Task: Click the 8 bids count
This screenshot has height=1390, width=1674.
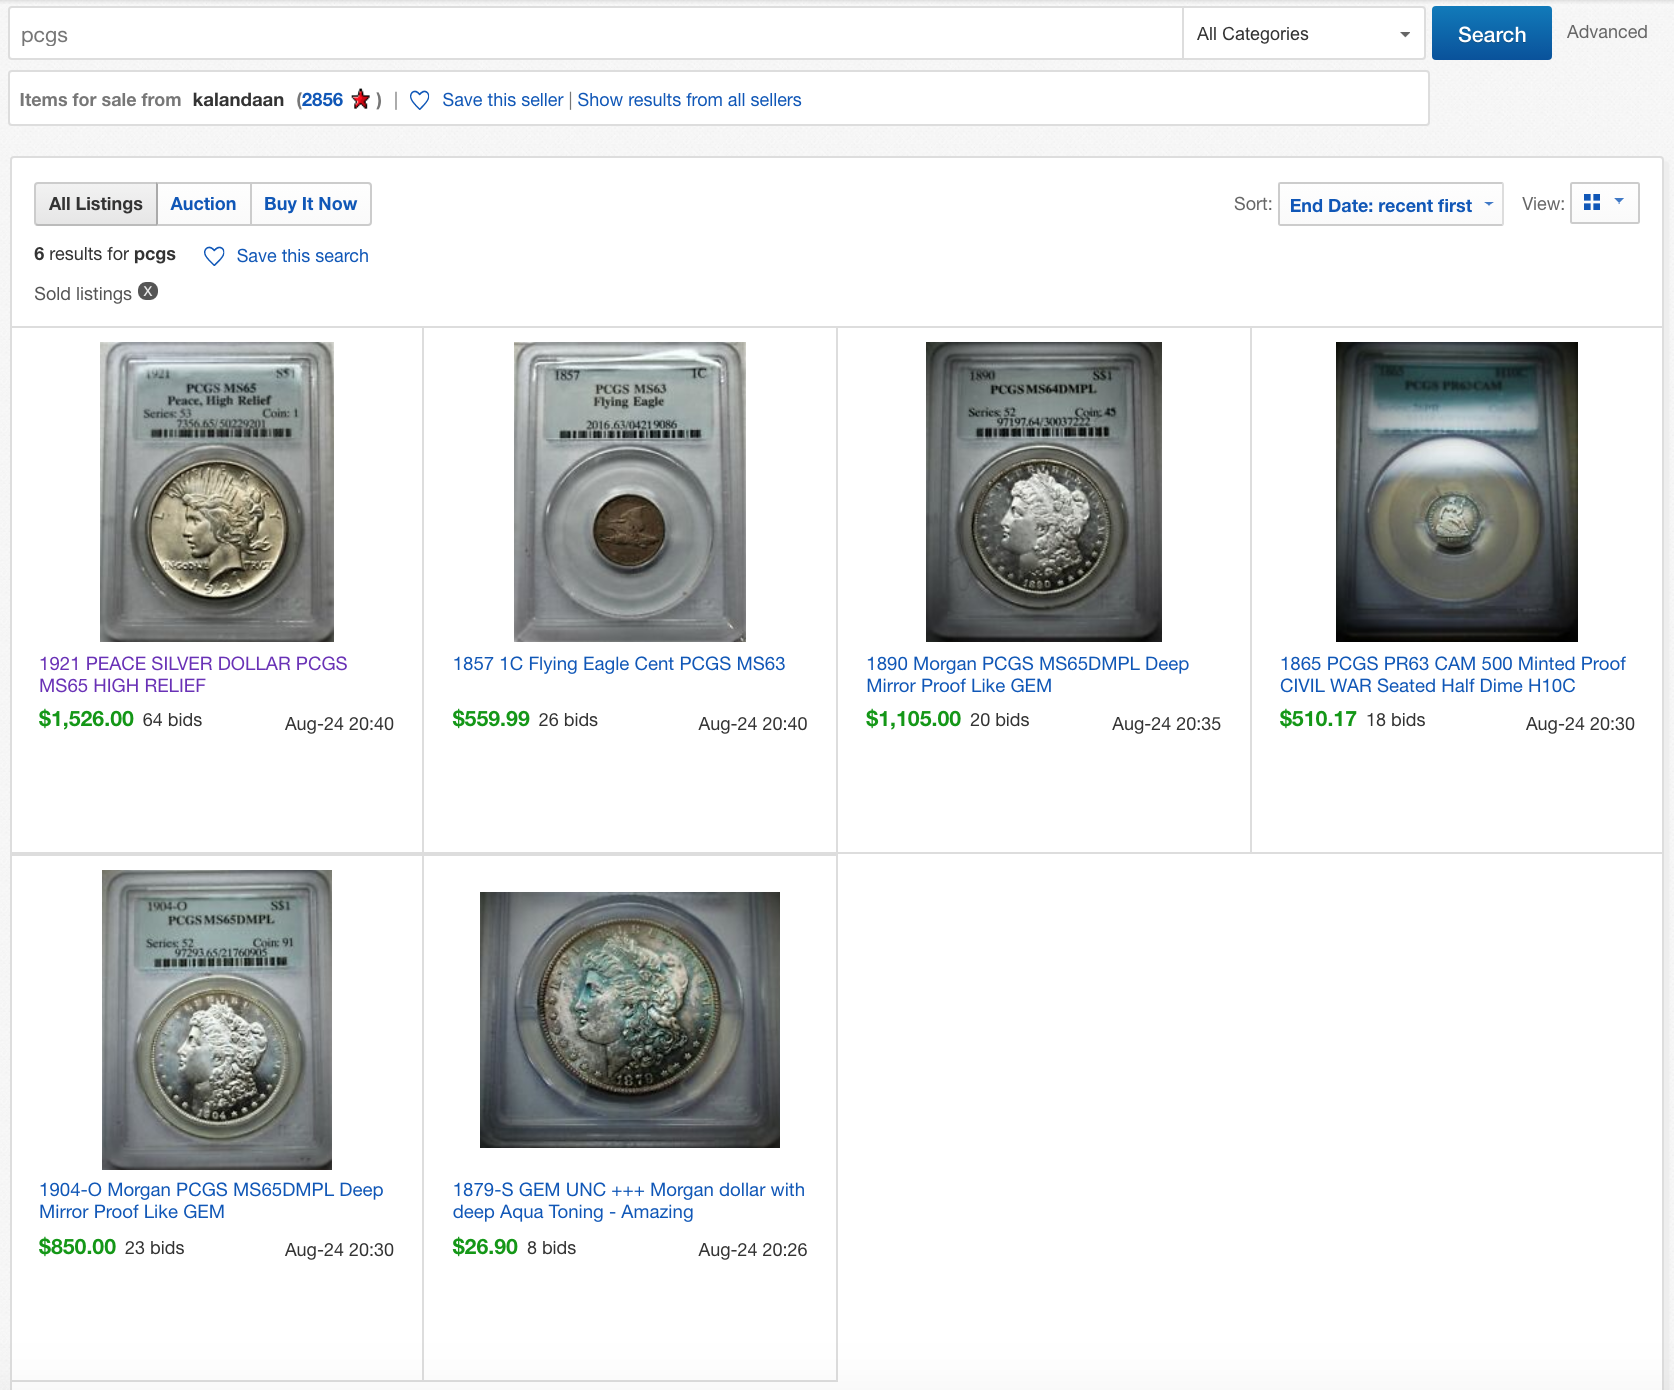Action: 551,1248
